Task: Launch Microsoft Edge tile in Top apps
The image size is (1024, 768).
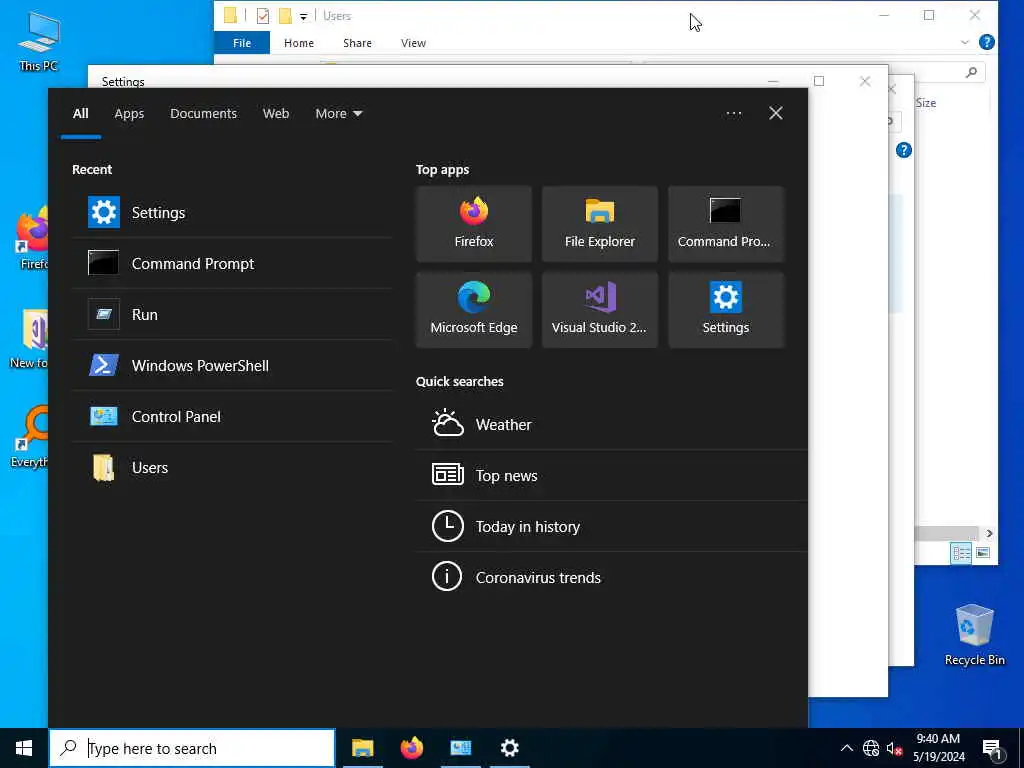Action: pos(473,310)
